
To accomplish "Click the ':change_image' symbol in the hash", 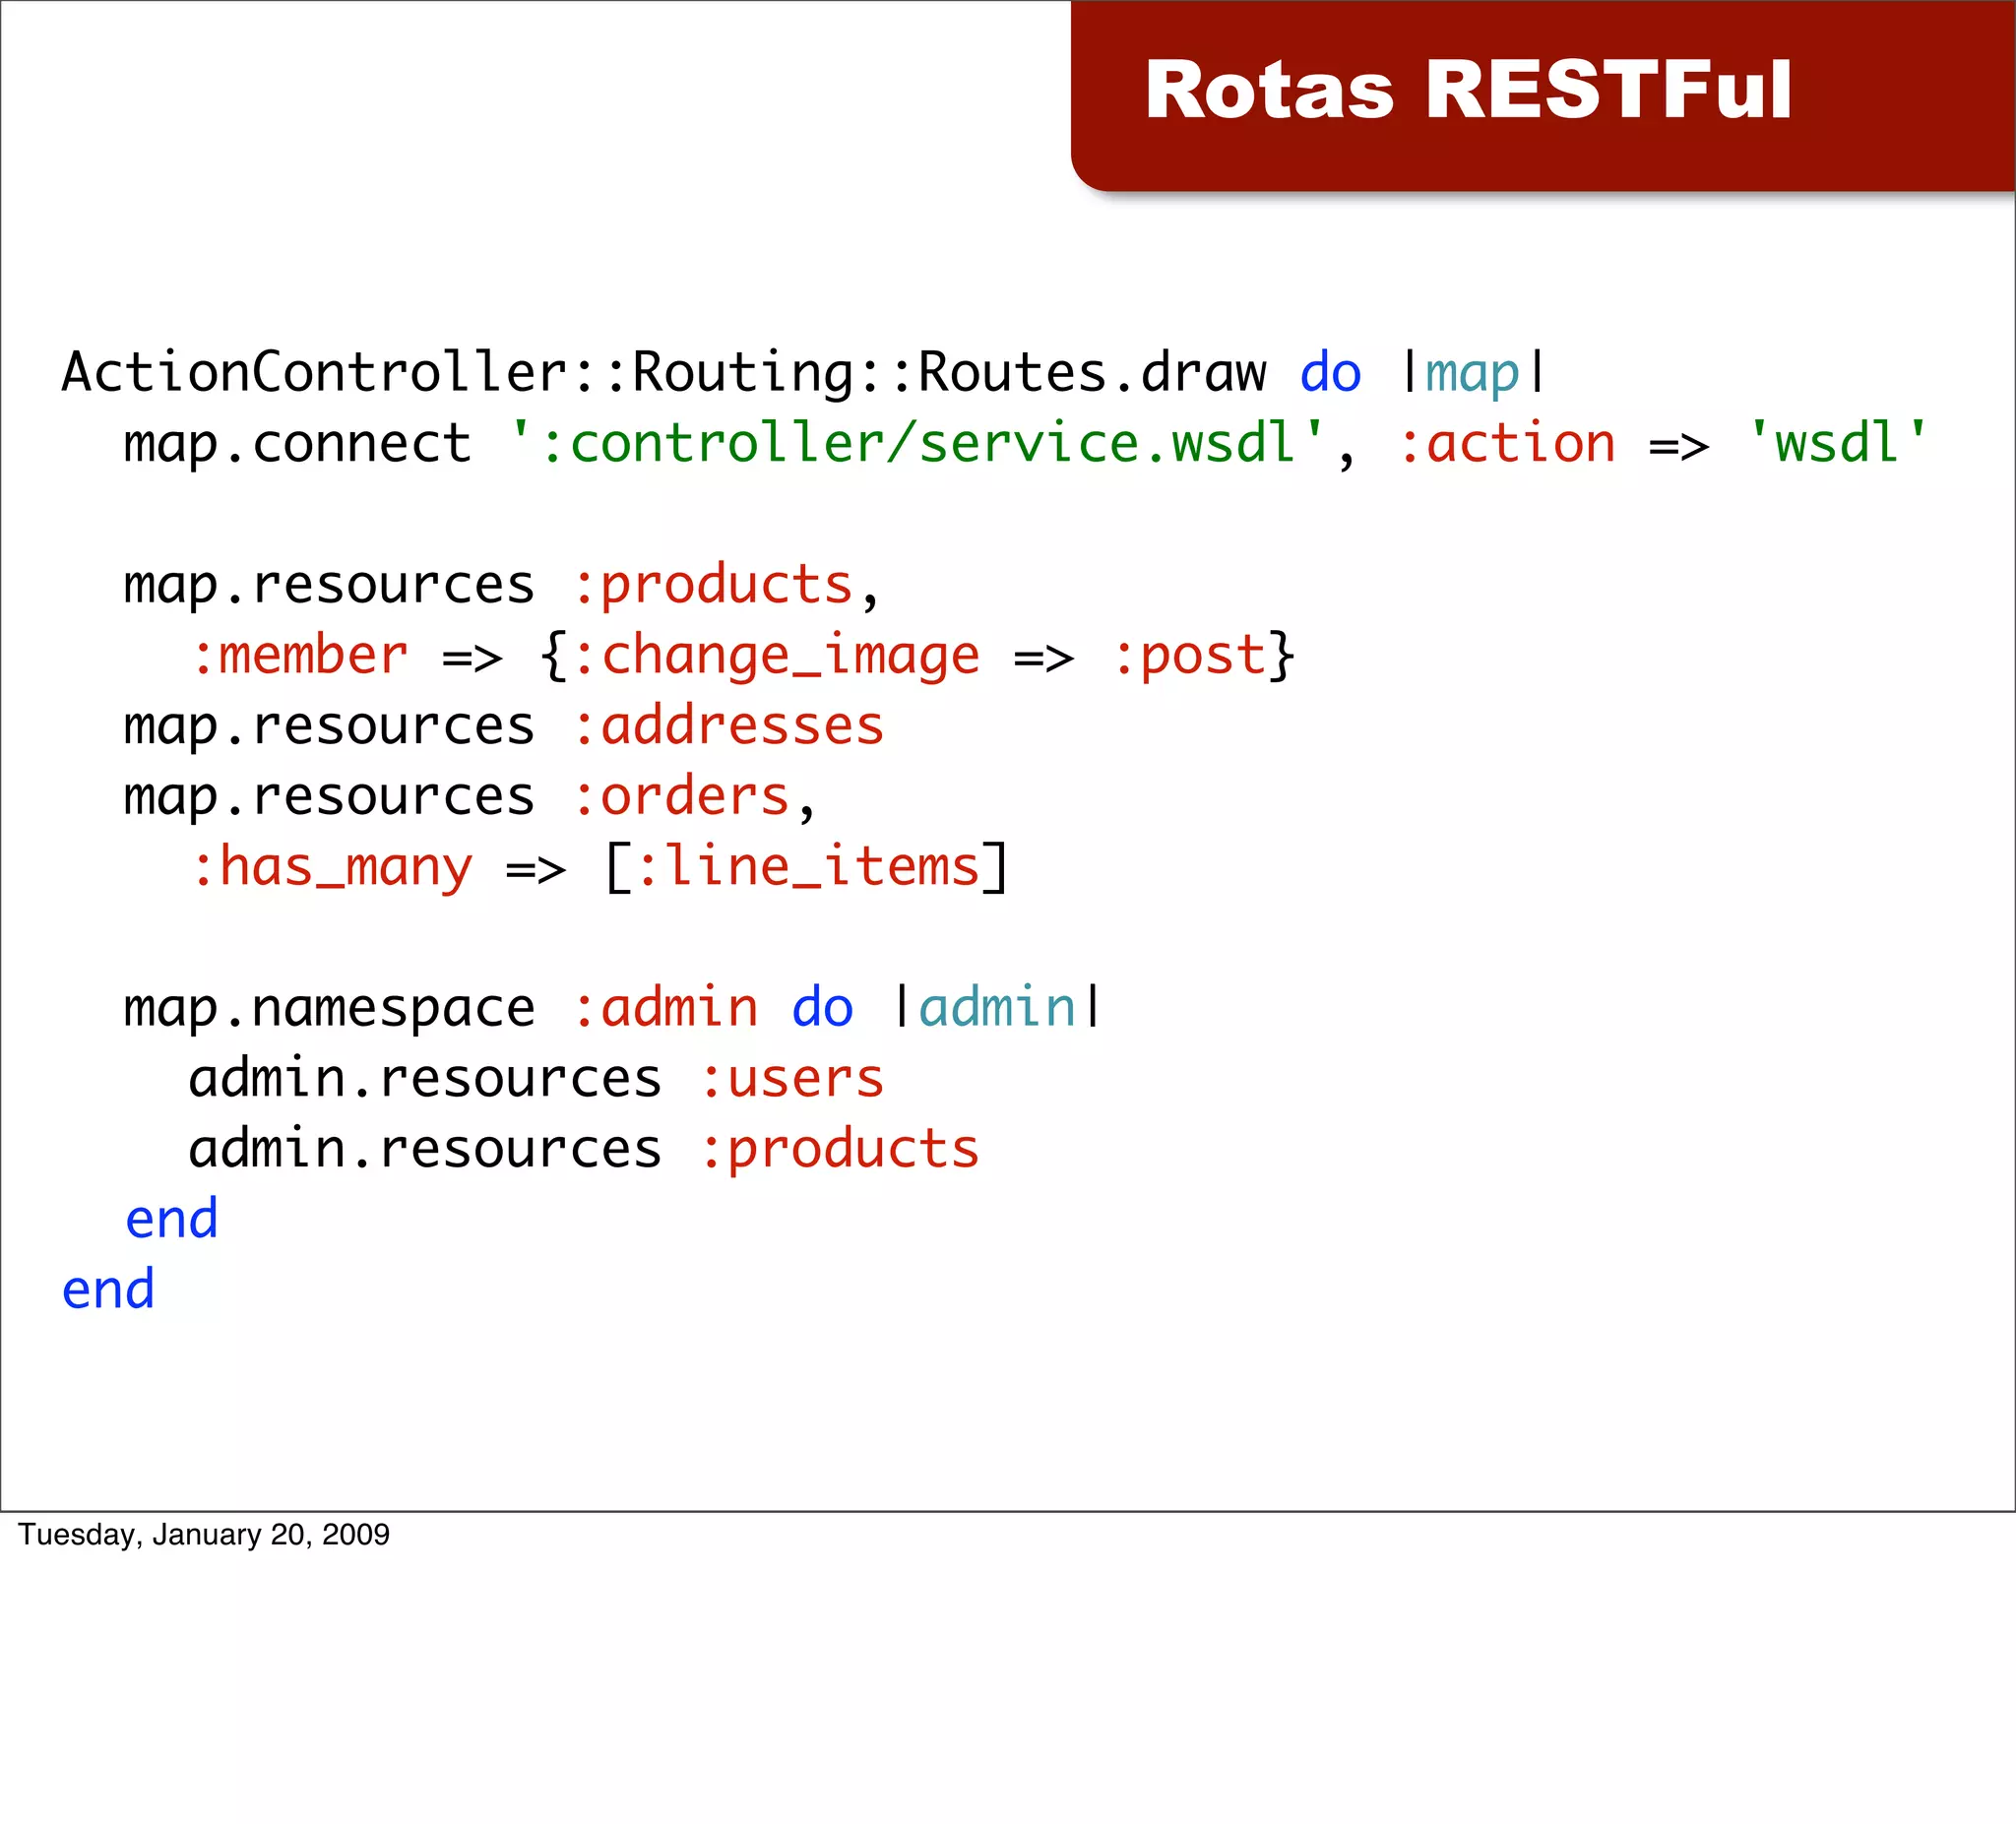I will pos(776,656).
